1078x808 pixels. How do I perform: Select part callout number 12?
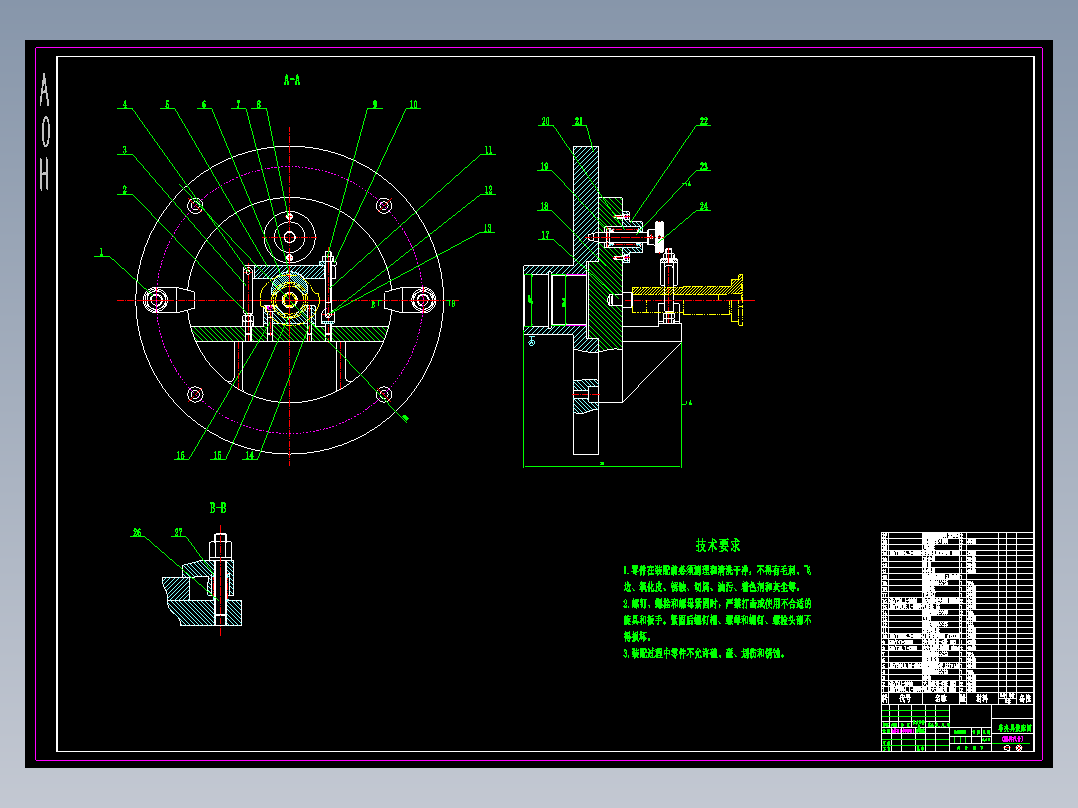coord(488,190)
